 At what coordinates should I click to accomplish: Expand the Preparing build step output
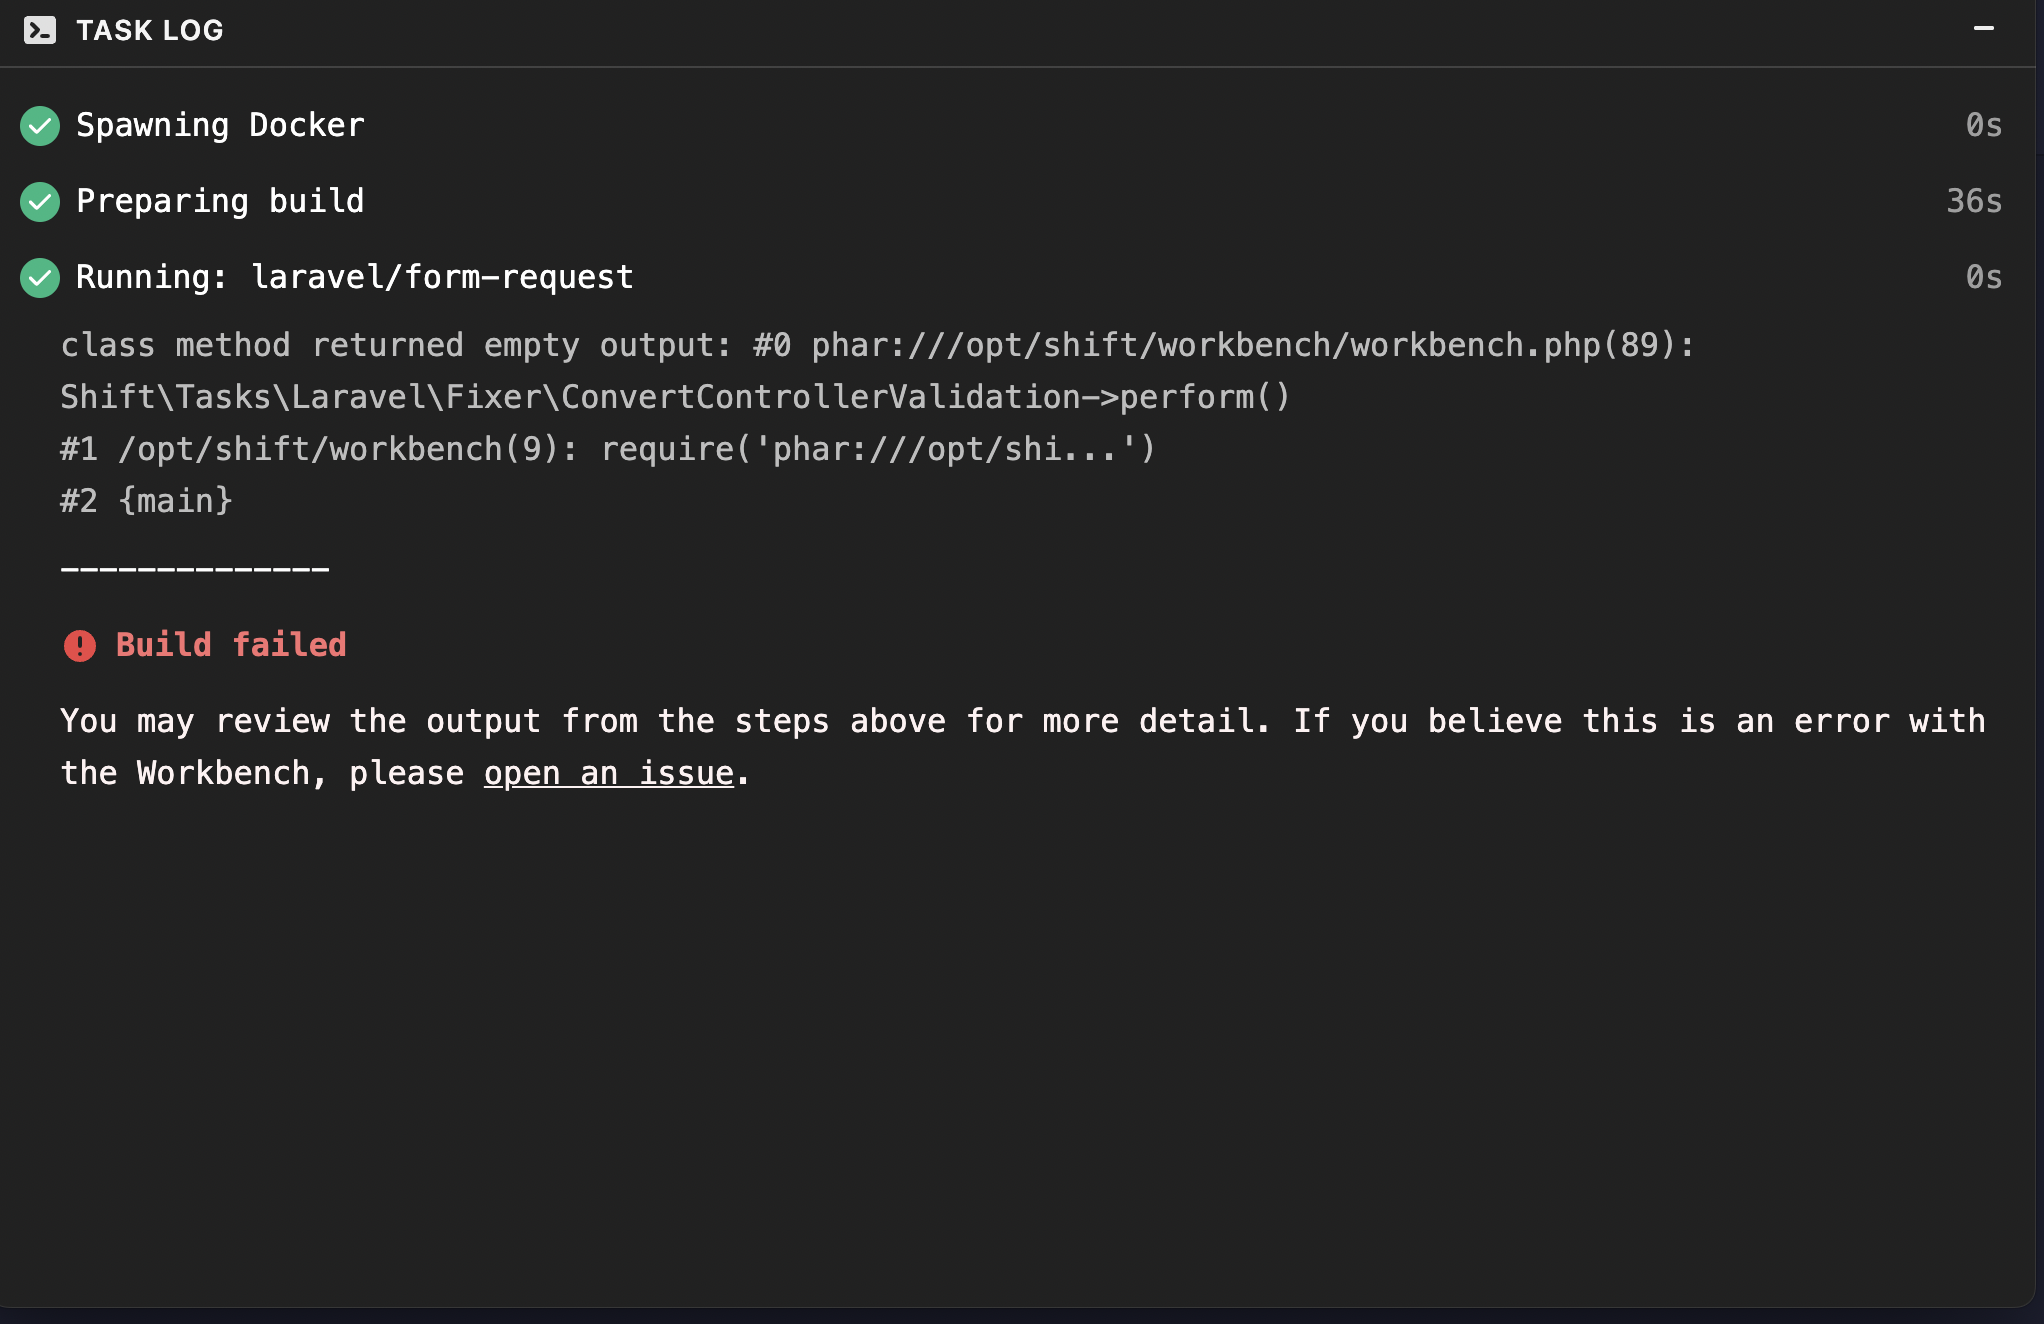click(x=221, y=201)
